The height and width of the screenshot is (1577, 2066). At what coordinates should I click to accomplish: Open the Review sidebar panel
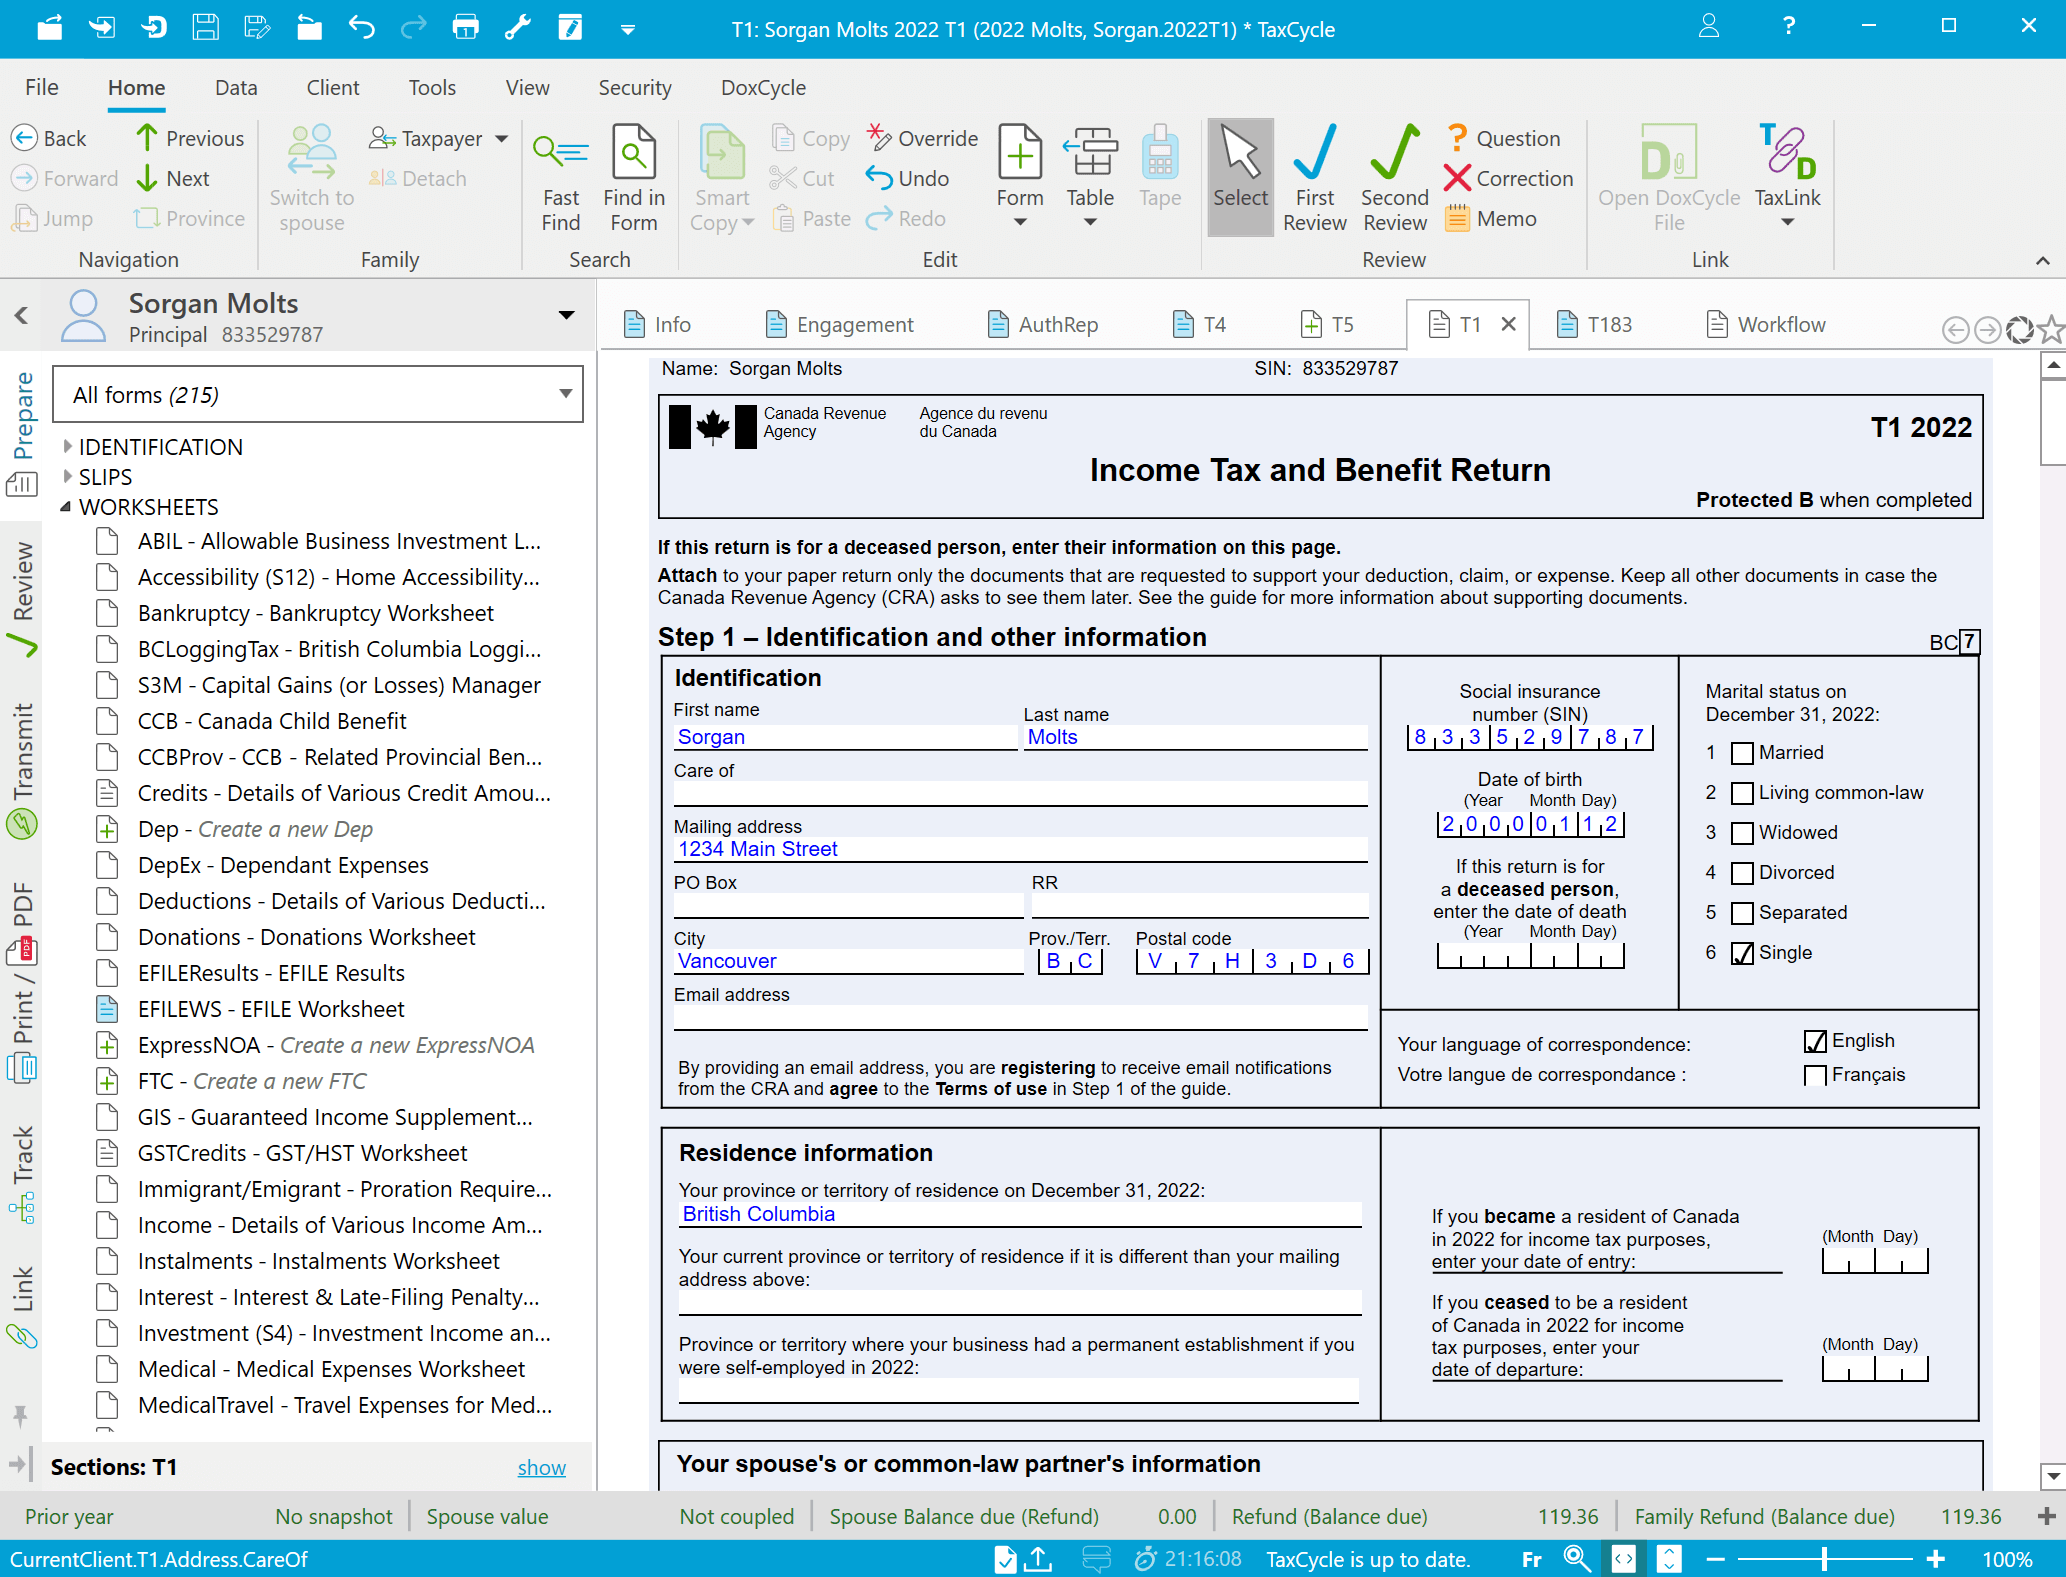click(x=22, y=598)
